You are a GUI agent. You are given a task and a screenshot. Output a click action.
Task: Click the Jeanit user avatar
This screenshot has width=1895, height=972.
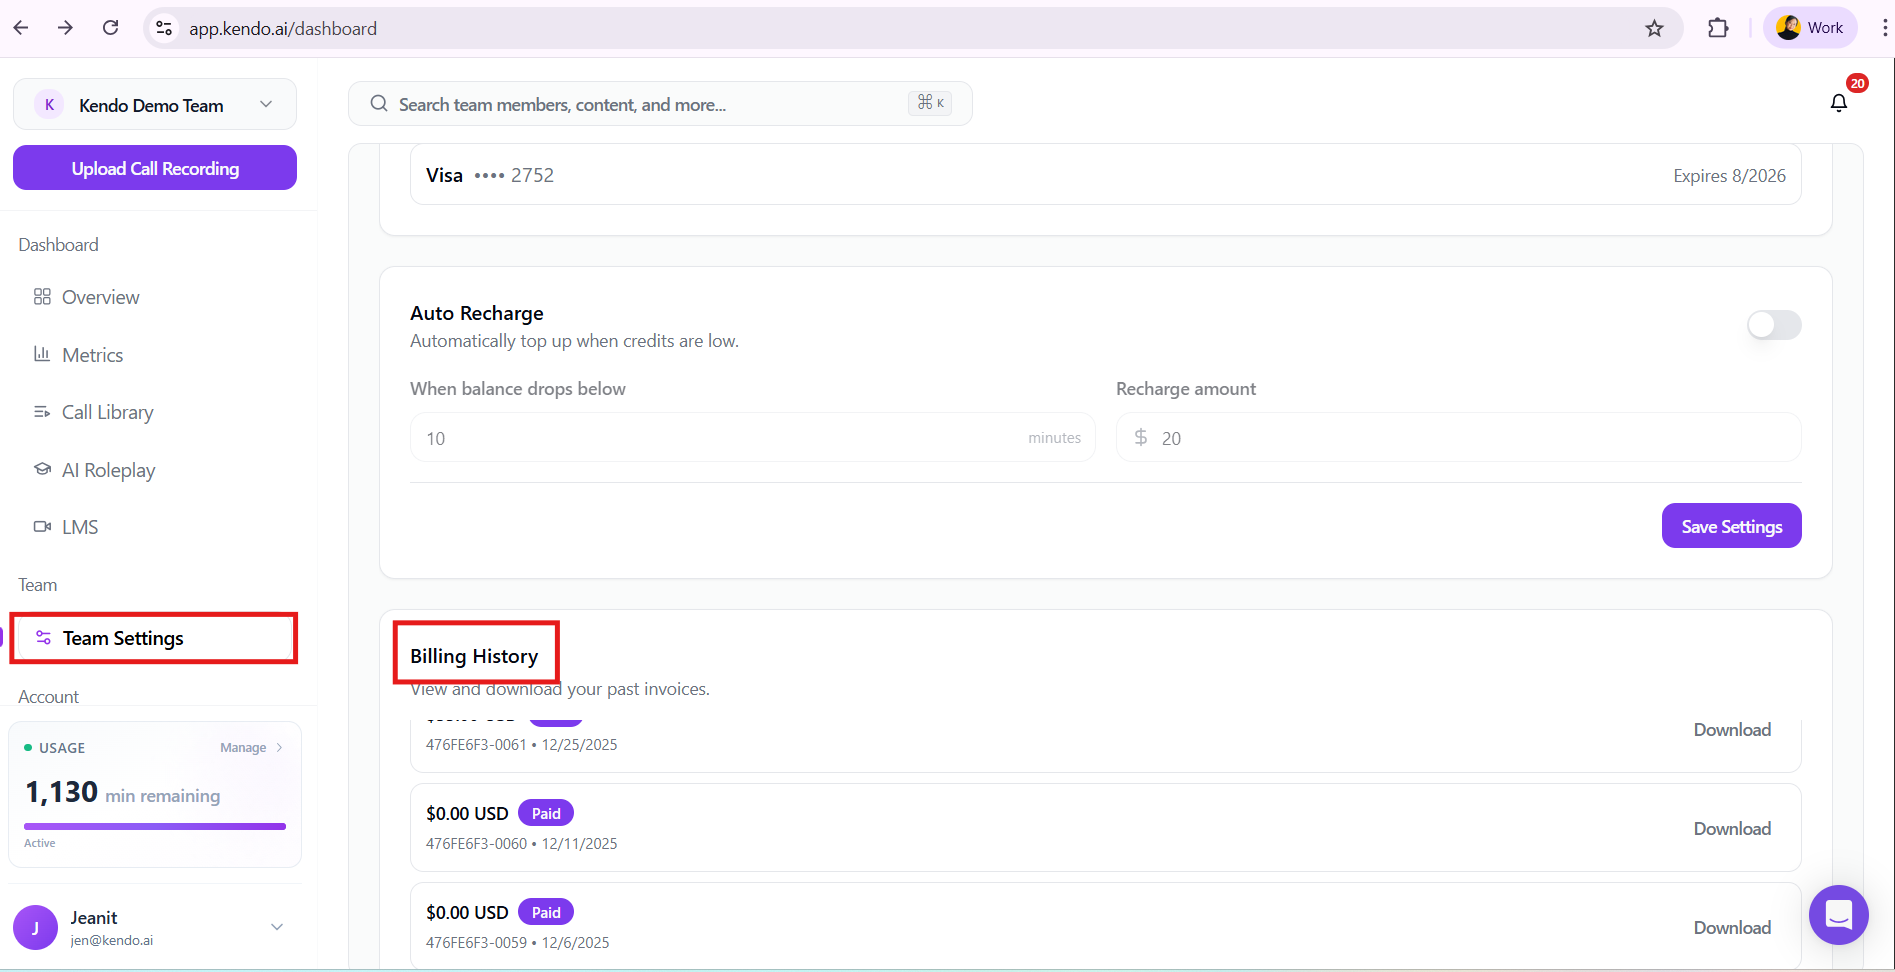click(x=36, y=928)
